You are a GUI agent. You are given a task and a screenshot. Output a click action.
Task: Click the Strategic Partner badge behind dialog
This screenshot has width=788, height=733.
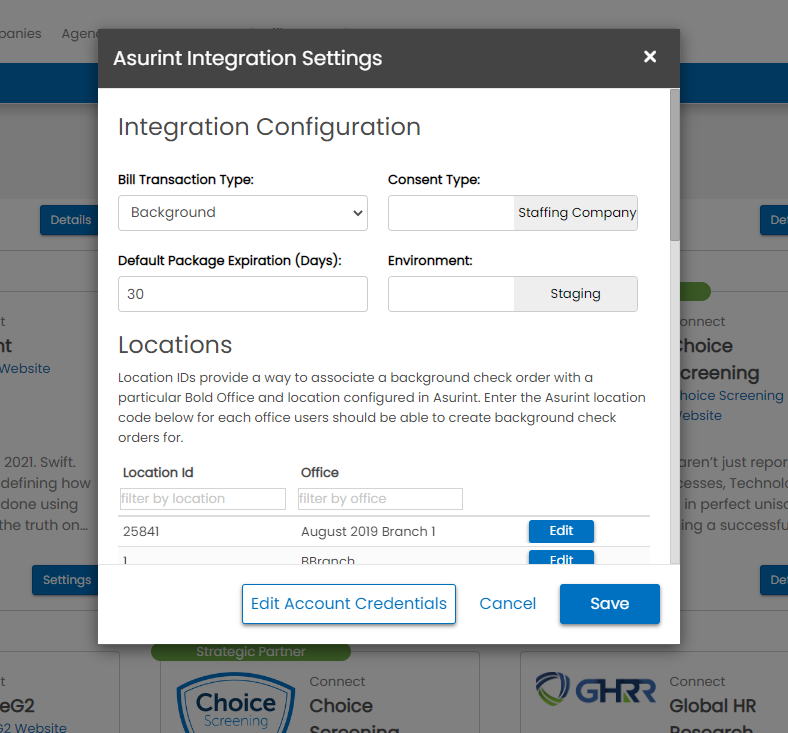tap(251, 652)
